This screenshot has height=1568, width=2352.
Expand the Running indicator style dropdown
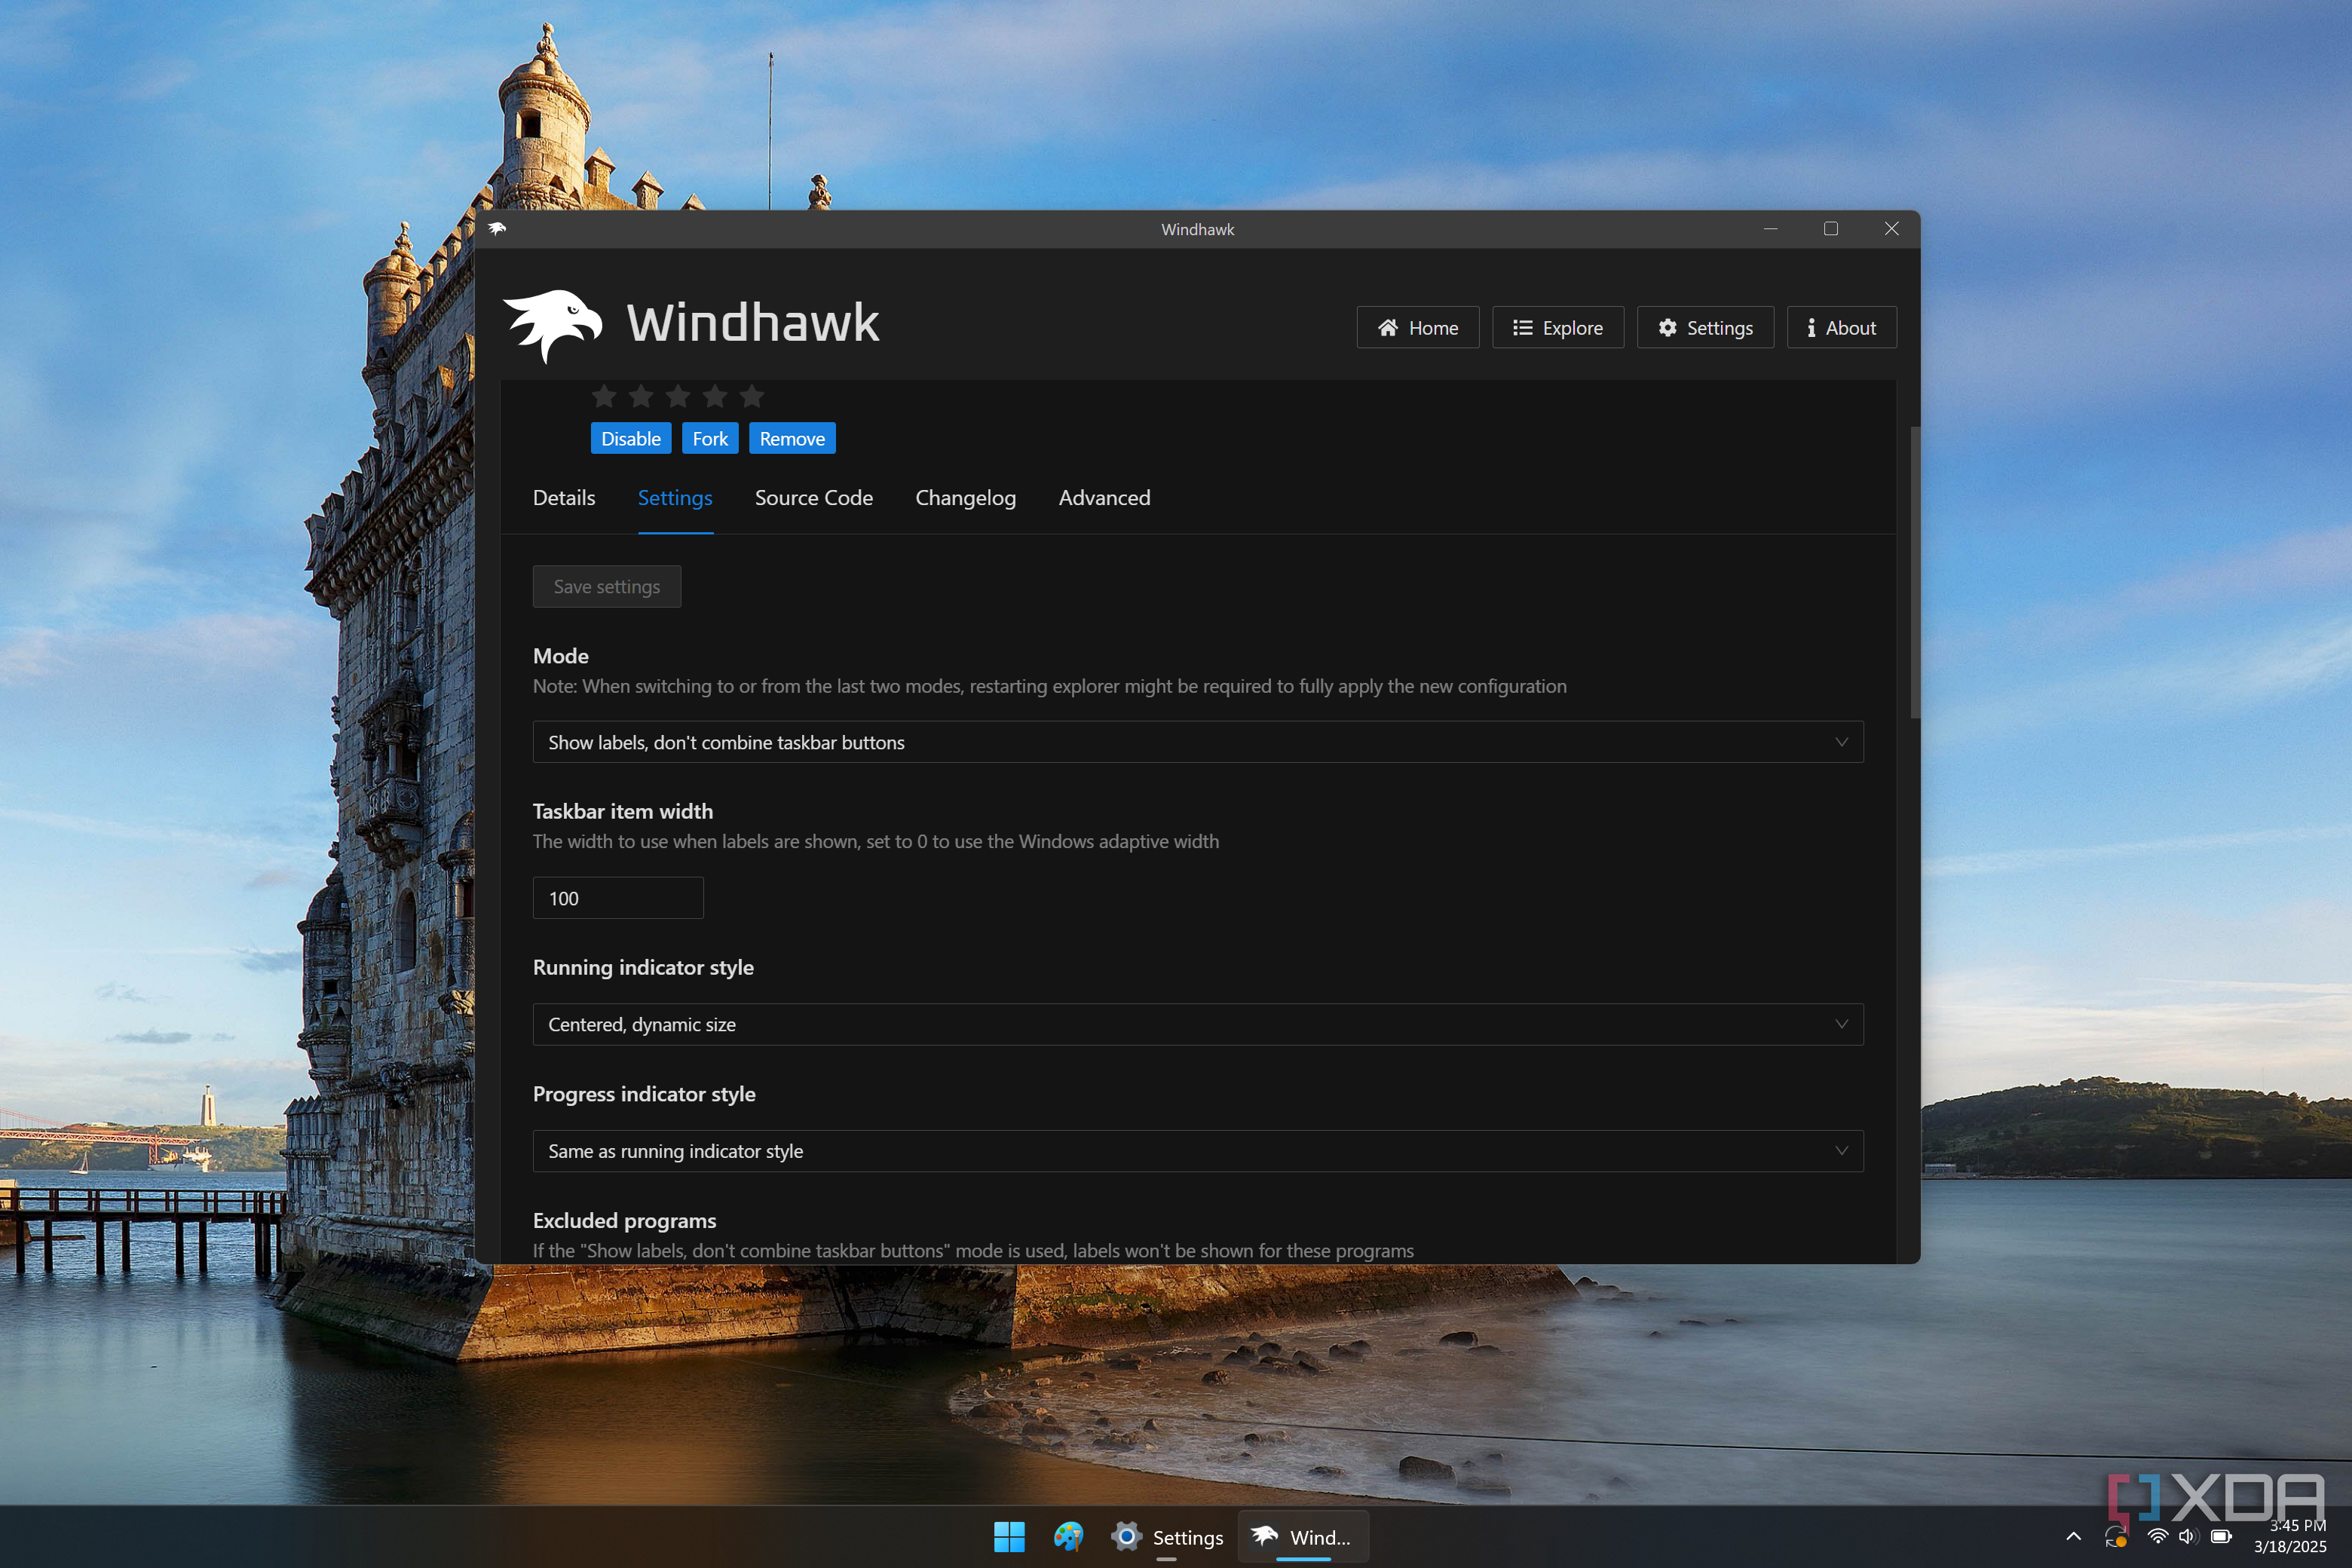point(1198,1024)
